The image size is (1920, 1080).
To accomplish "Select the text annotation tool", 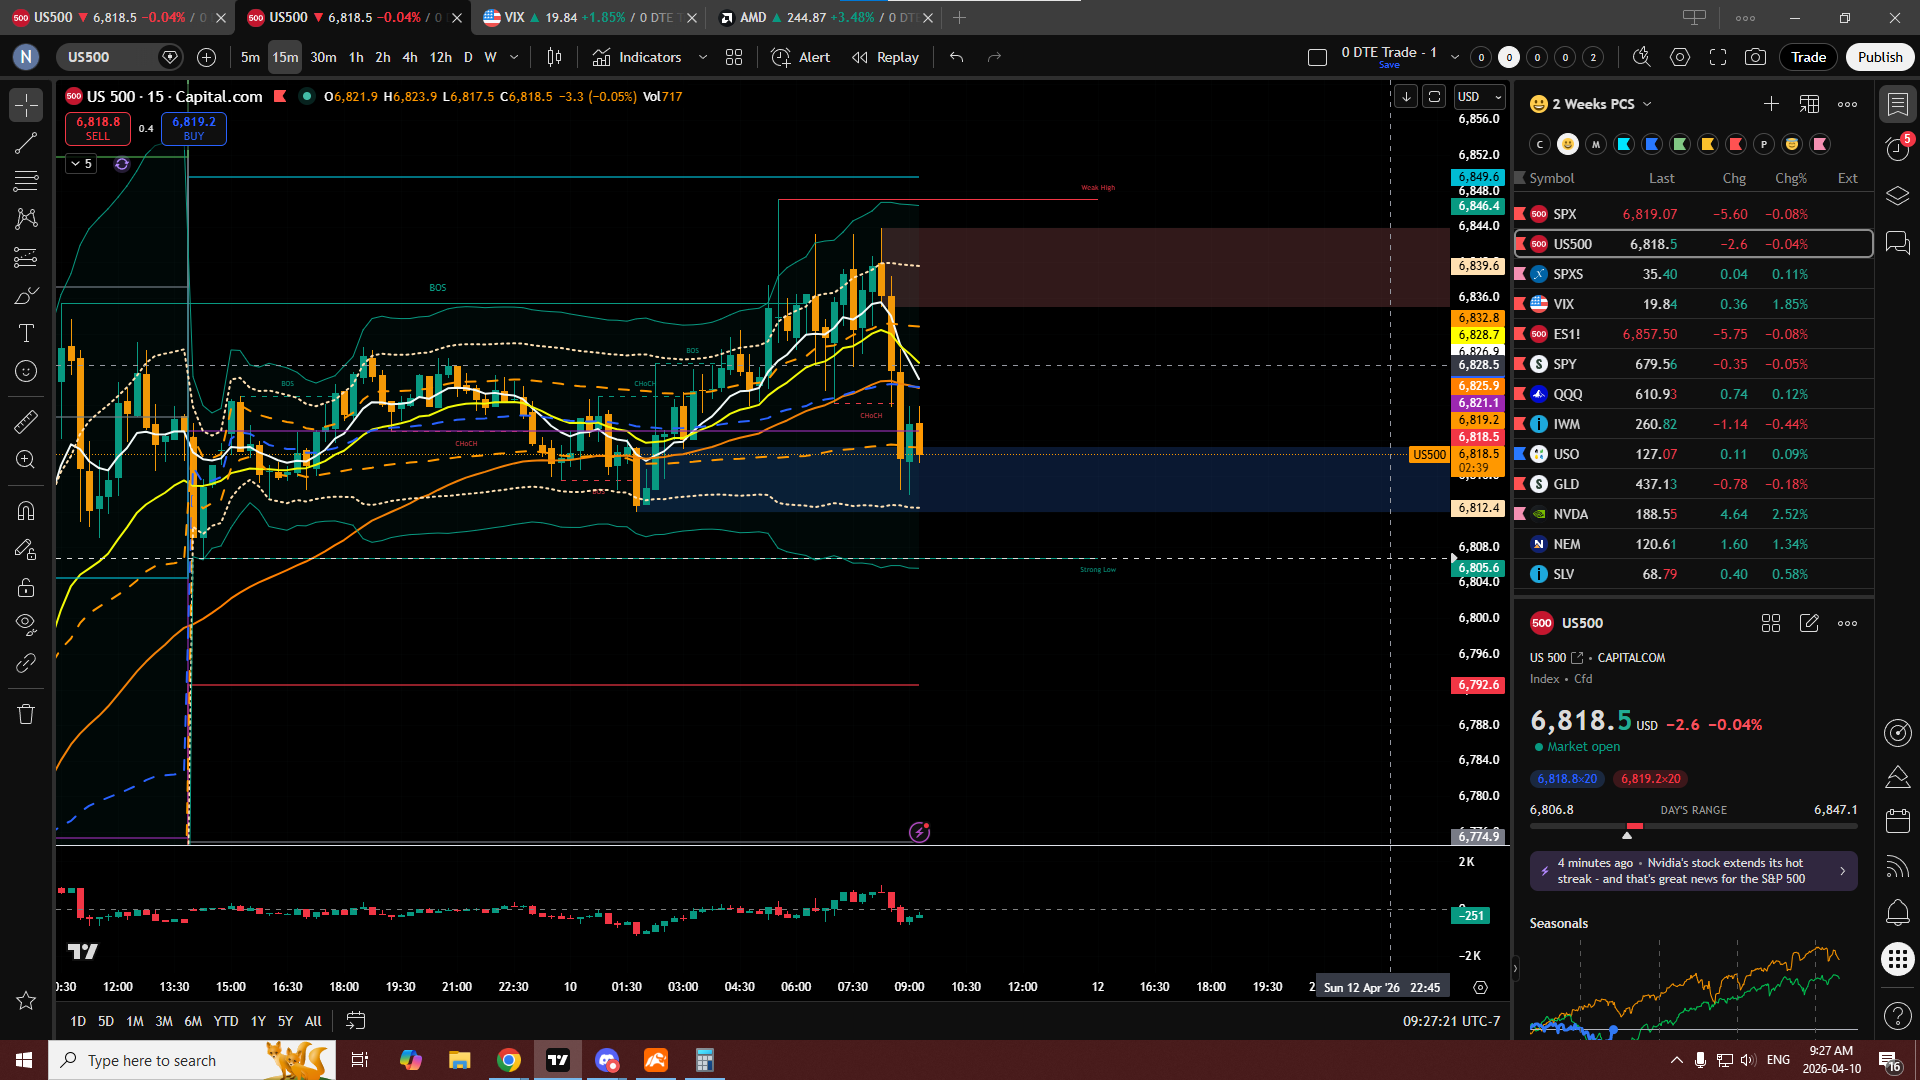I will 26,333.
